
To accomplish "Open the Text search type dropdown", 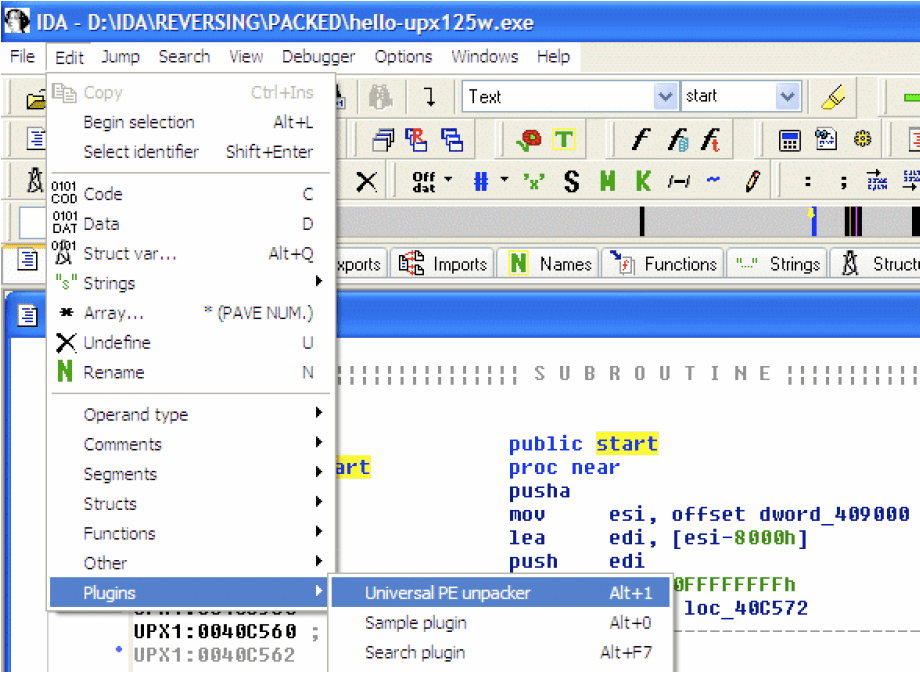I will [665, 96].
